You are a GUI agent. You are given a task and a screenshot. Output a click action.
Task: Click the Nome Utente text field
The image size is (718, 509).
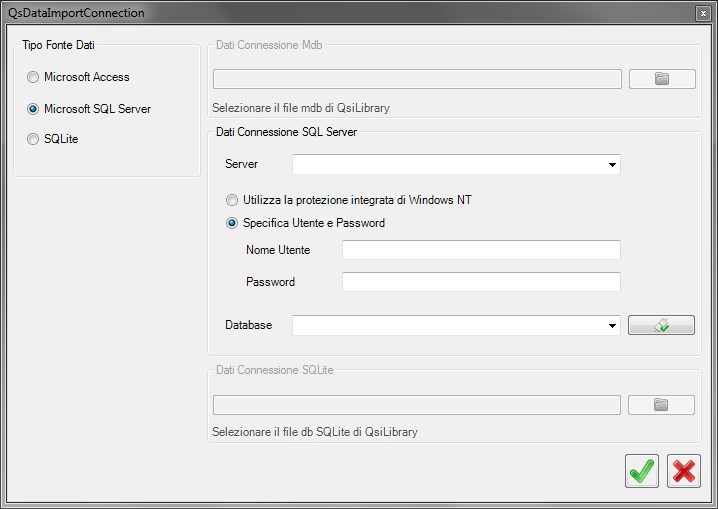tap(481, 250)
